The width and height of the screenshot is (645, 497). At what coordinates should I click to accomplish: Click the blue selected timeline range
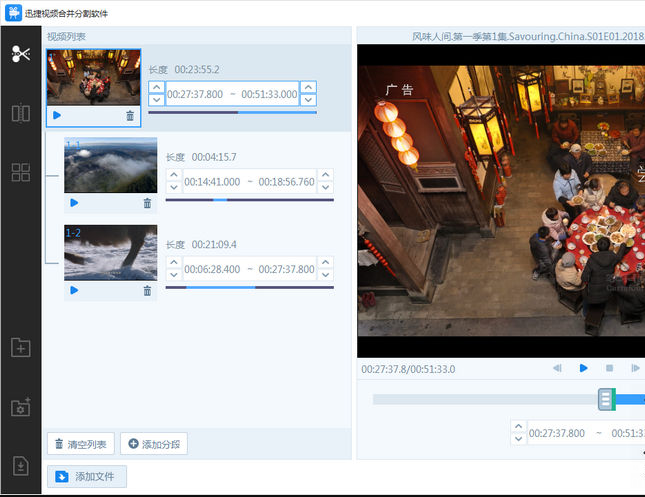(630, 399)
